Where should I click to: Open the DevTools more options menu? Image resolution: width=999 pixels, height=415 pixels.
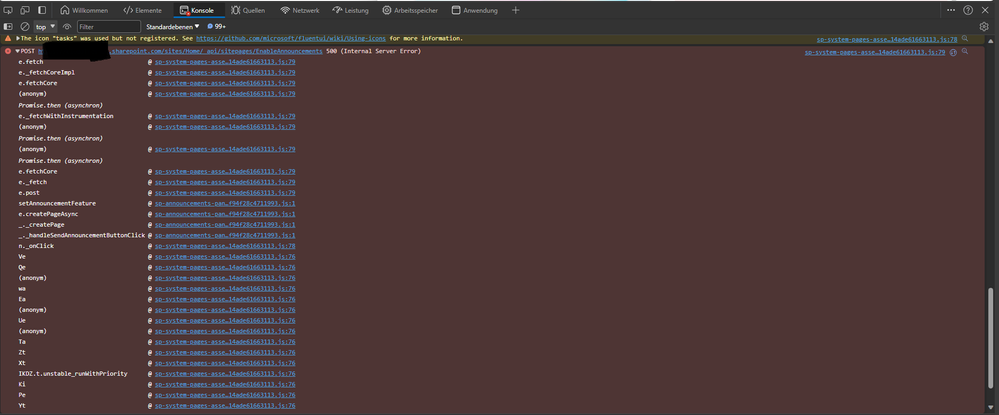coord(951,10)
